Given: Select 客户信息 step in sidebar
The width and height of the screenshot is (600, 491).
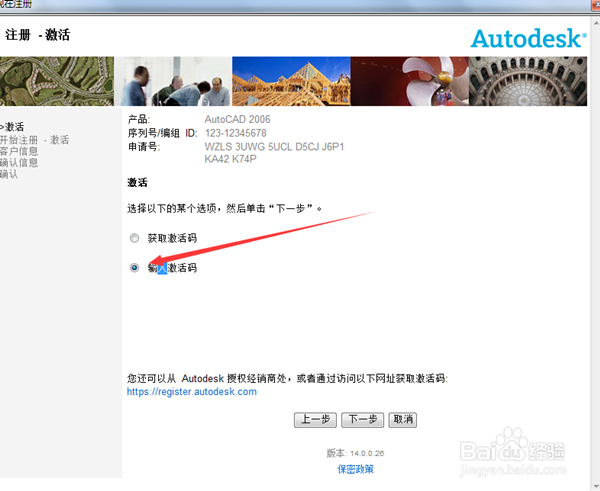Looking at the screenshot, I should point(19,151).
